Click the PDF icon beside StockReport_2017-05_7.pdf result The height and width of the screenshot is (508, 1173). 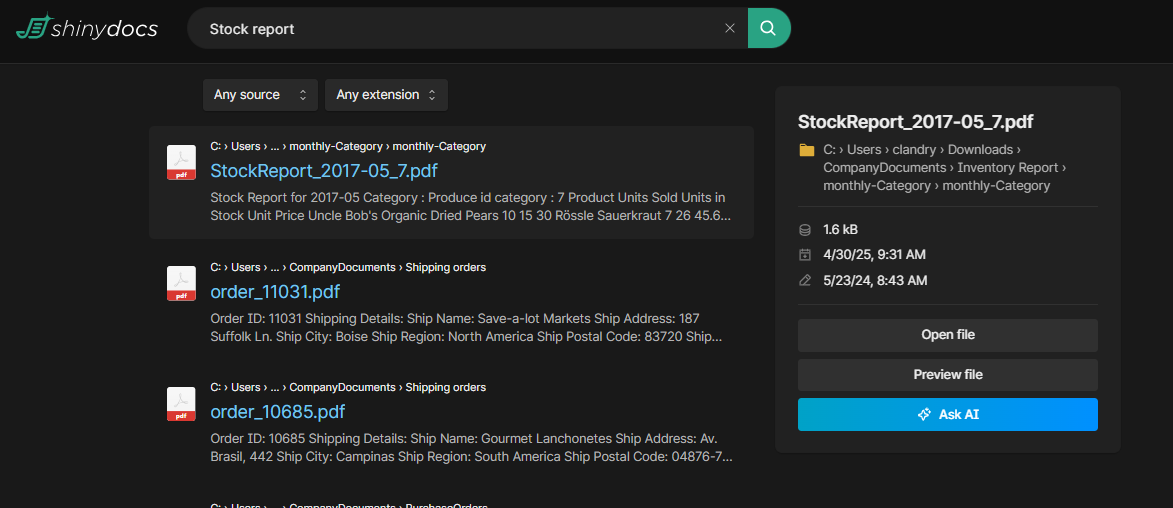pos(181,163)
